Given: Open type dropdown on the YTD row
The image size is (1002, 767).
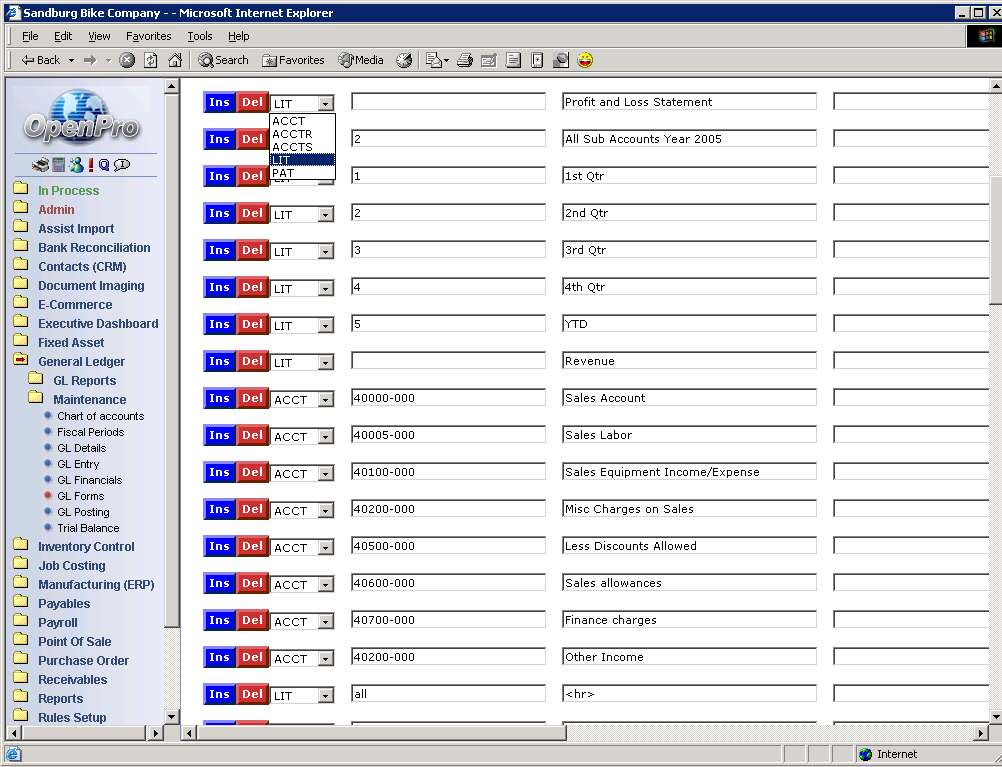Looking at the screenshot, I should click(325, 326).
